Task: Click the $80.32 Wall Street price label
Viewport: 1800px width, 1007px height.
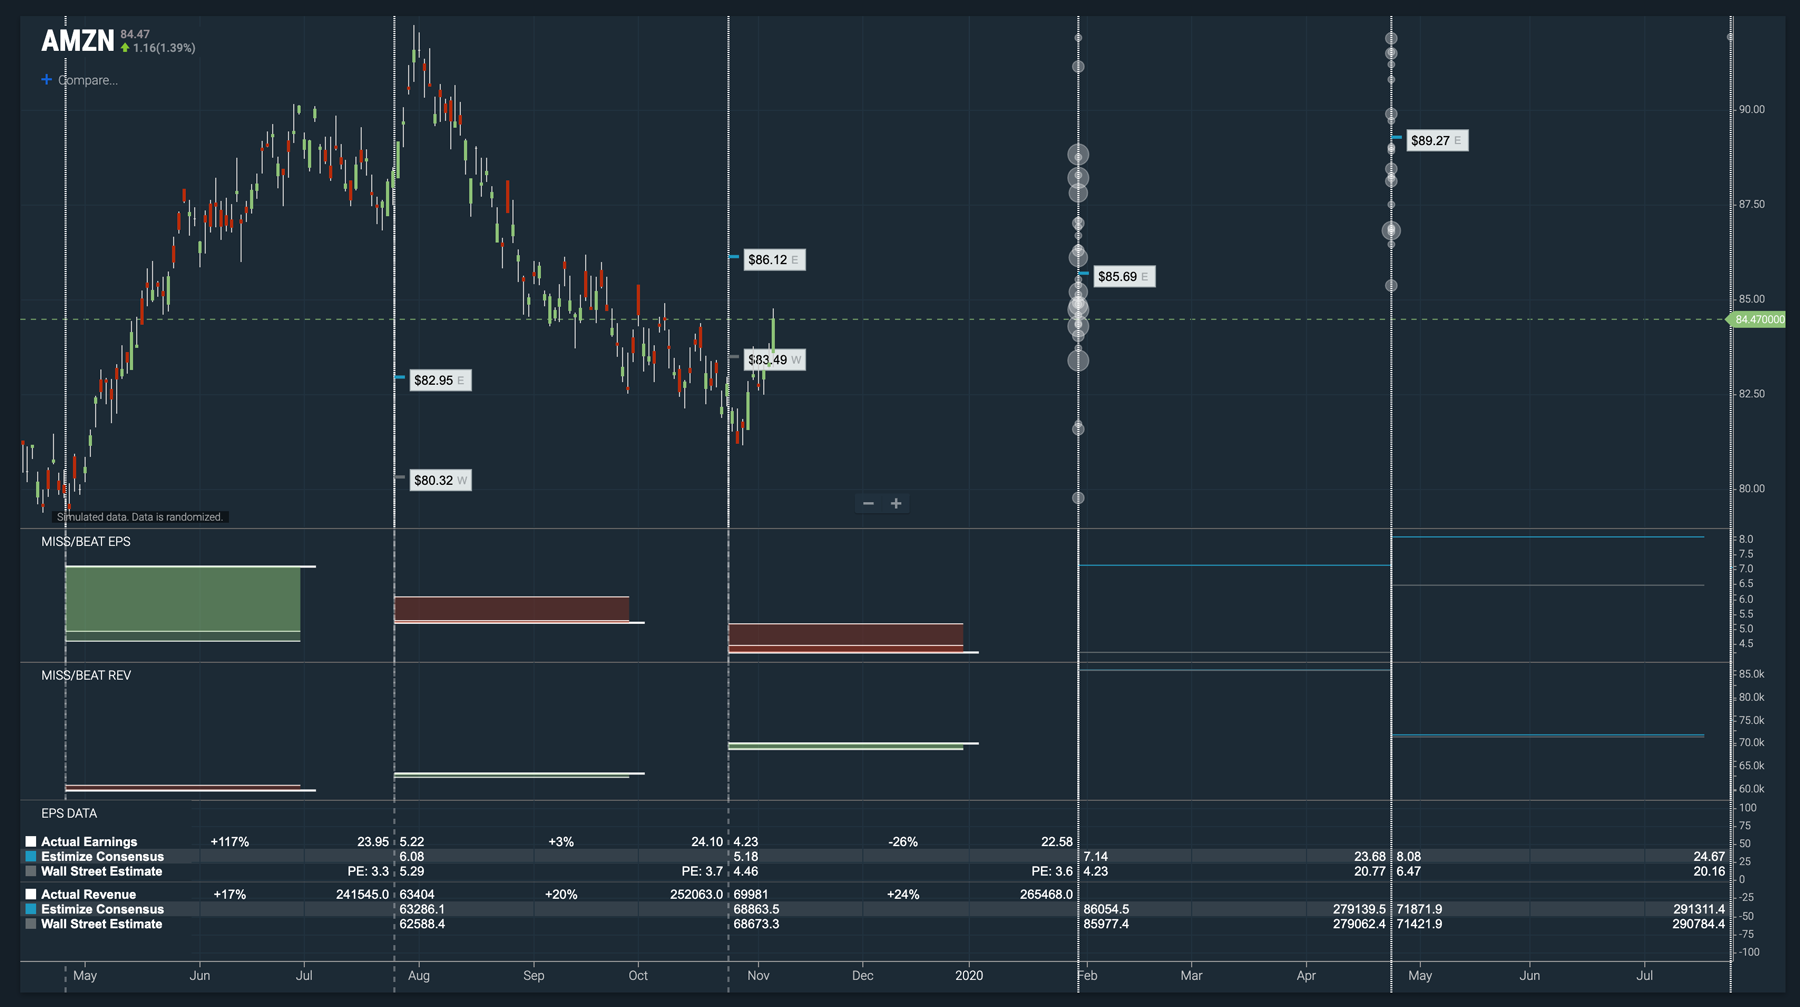Action: click(x=440, y=480)
